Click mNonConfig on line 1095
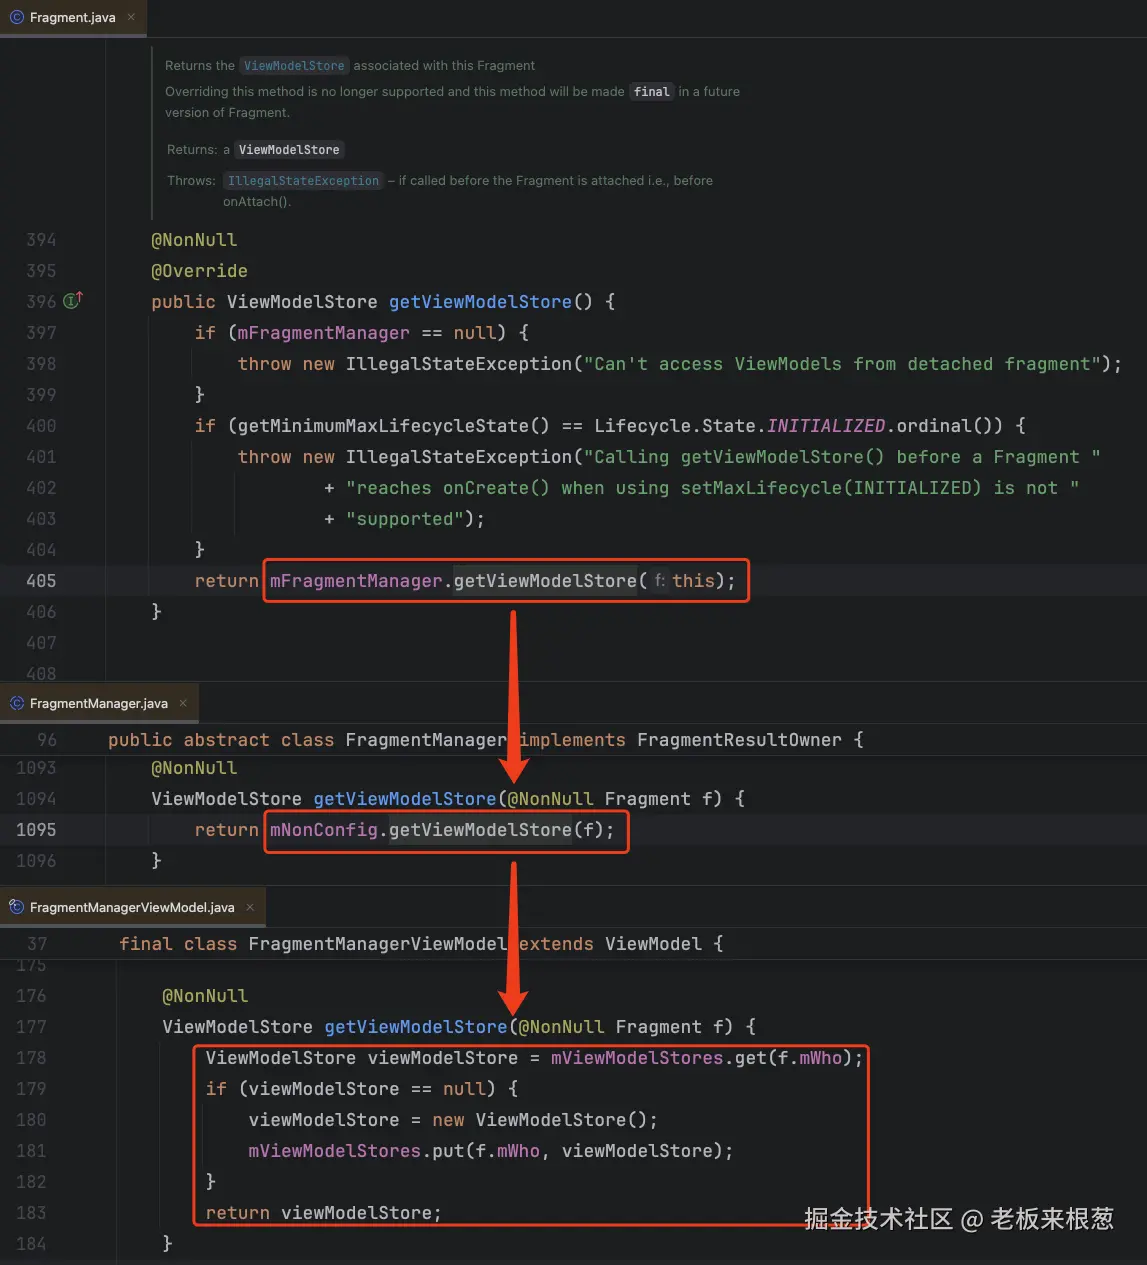Viewport: 1147px width, 1265px height. click(324, 830)
